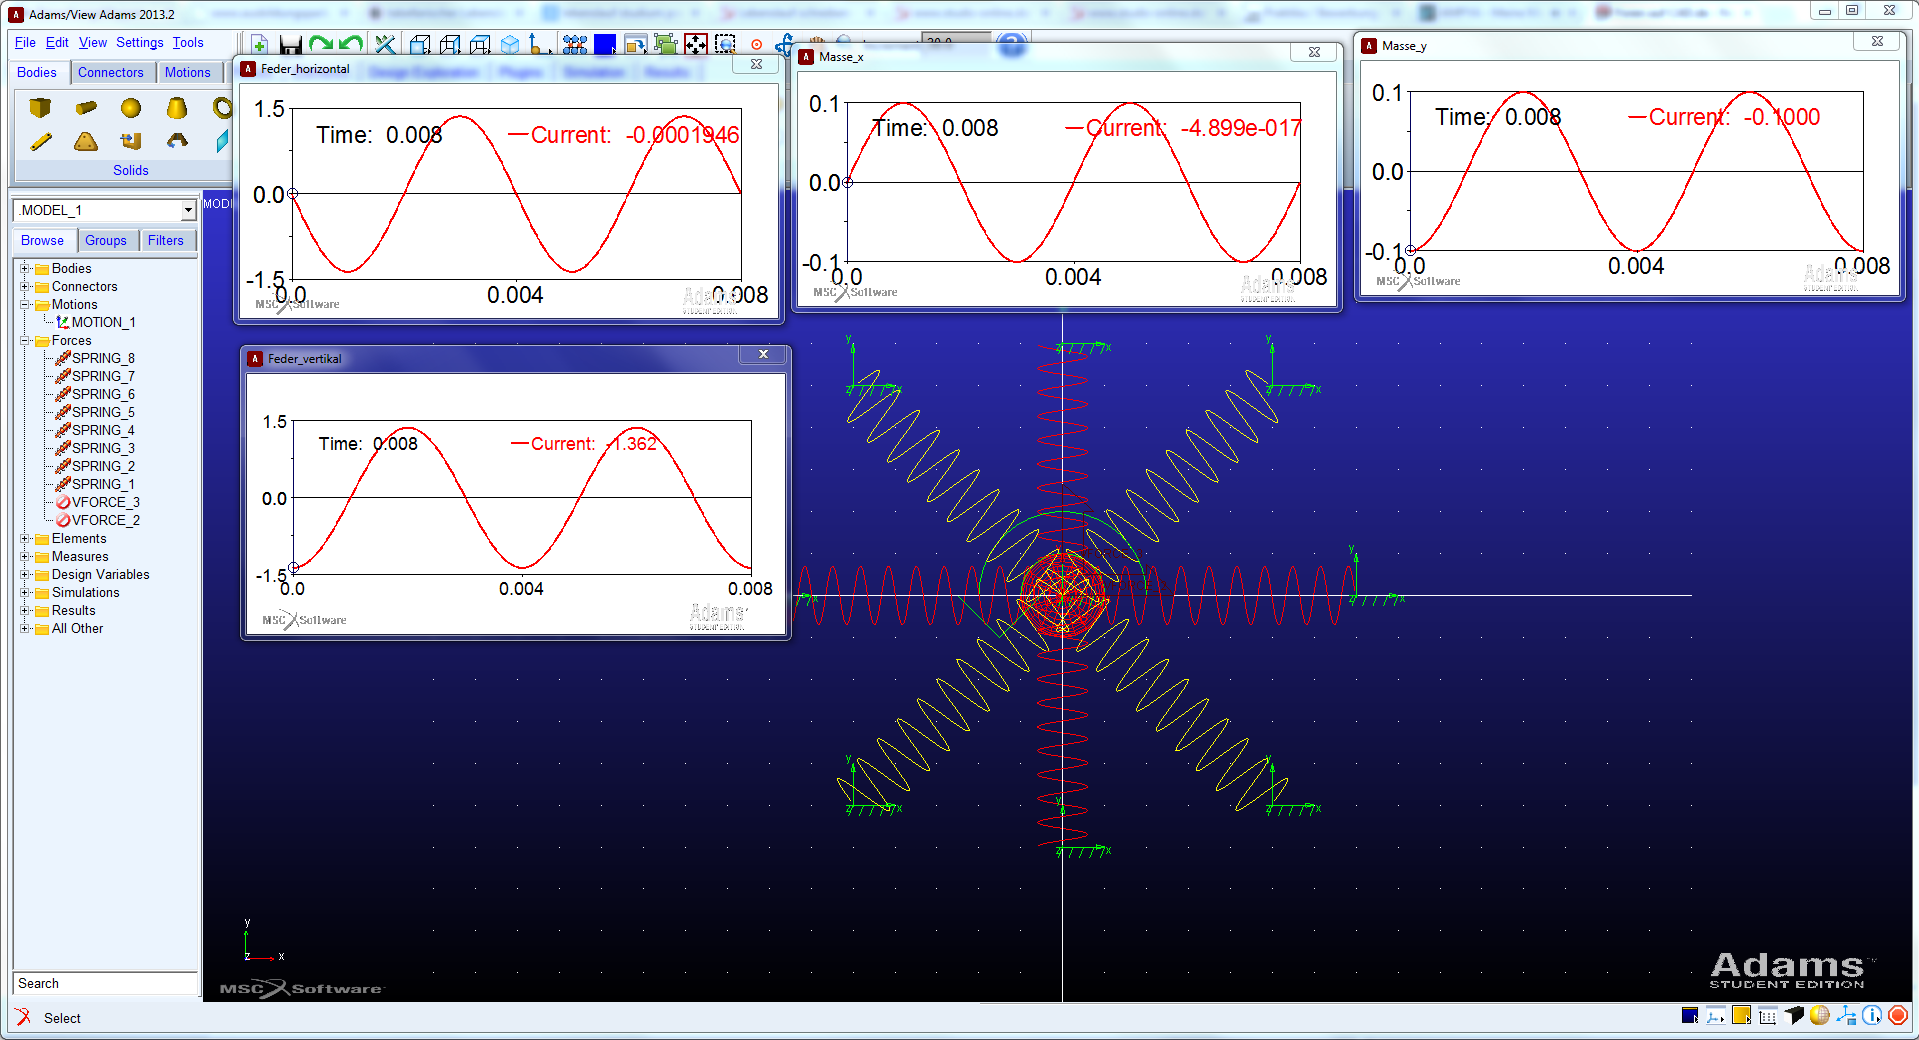Expand the Elements tree node
The width and height of the screenshot is (1919, 1040).
click(25, 538)
